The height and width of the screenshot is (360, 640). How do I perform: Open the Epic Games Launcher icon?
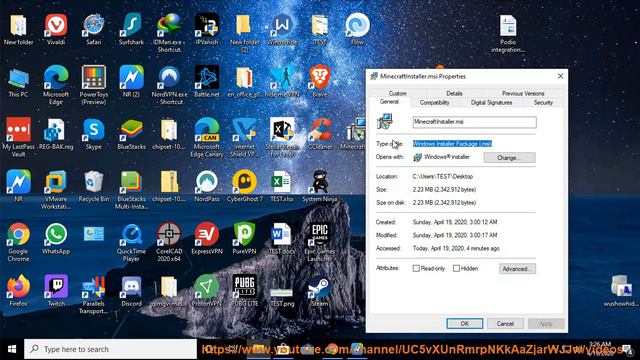[320, 242]
